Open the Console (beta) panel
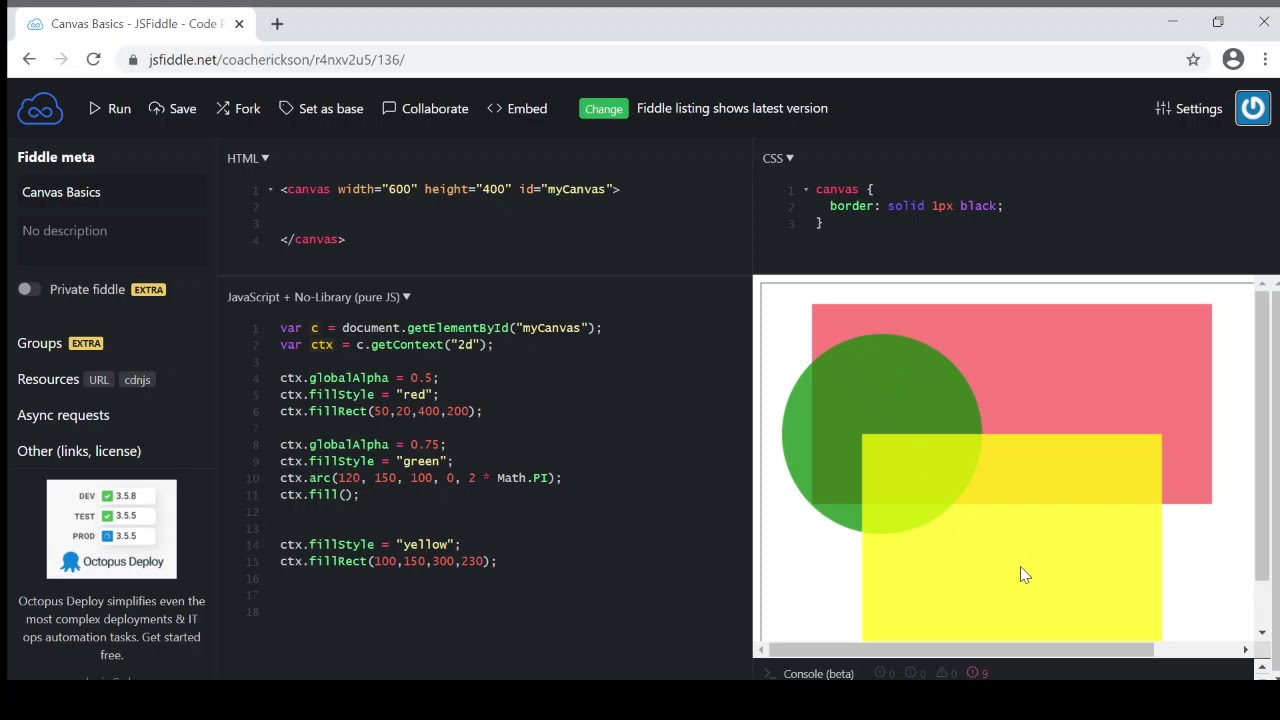The height and width of the screenshot is (720, 1280). point(818,674)
